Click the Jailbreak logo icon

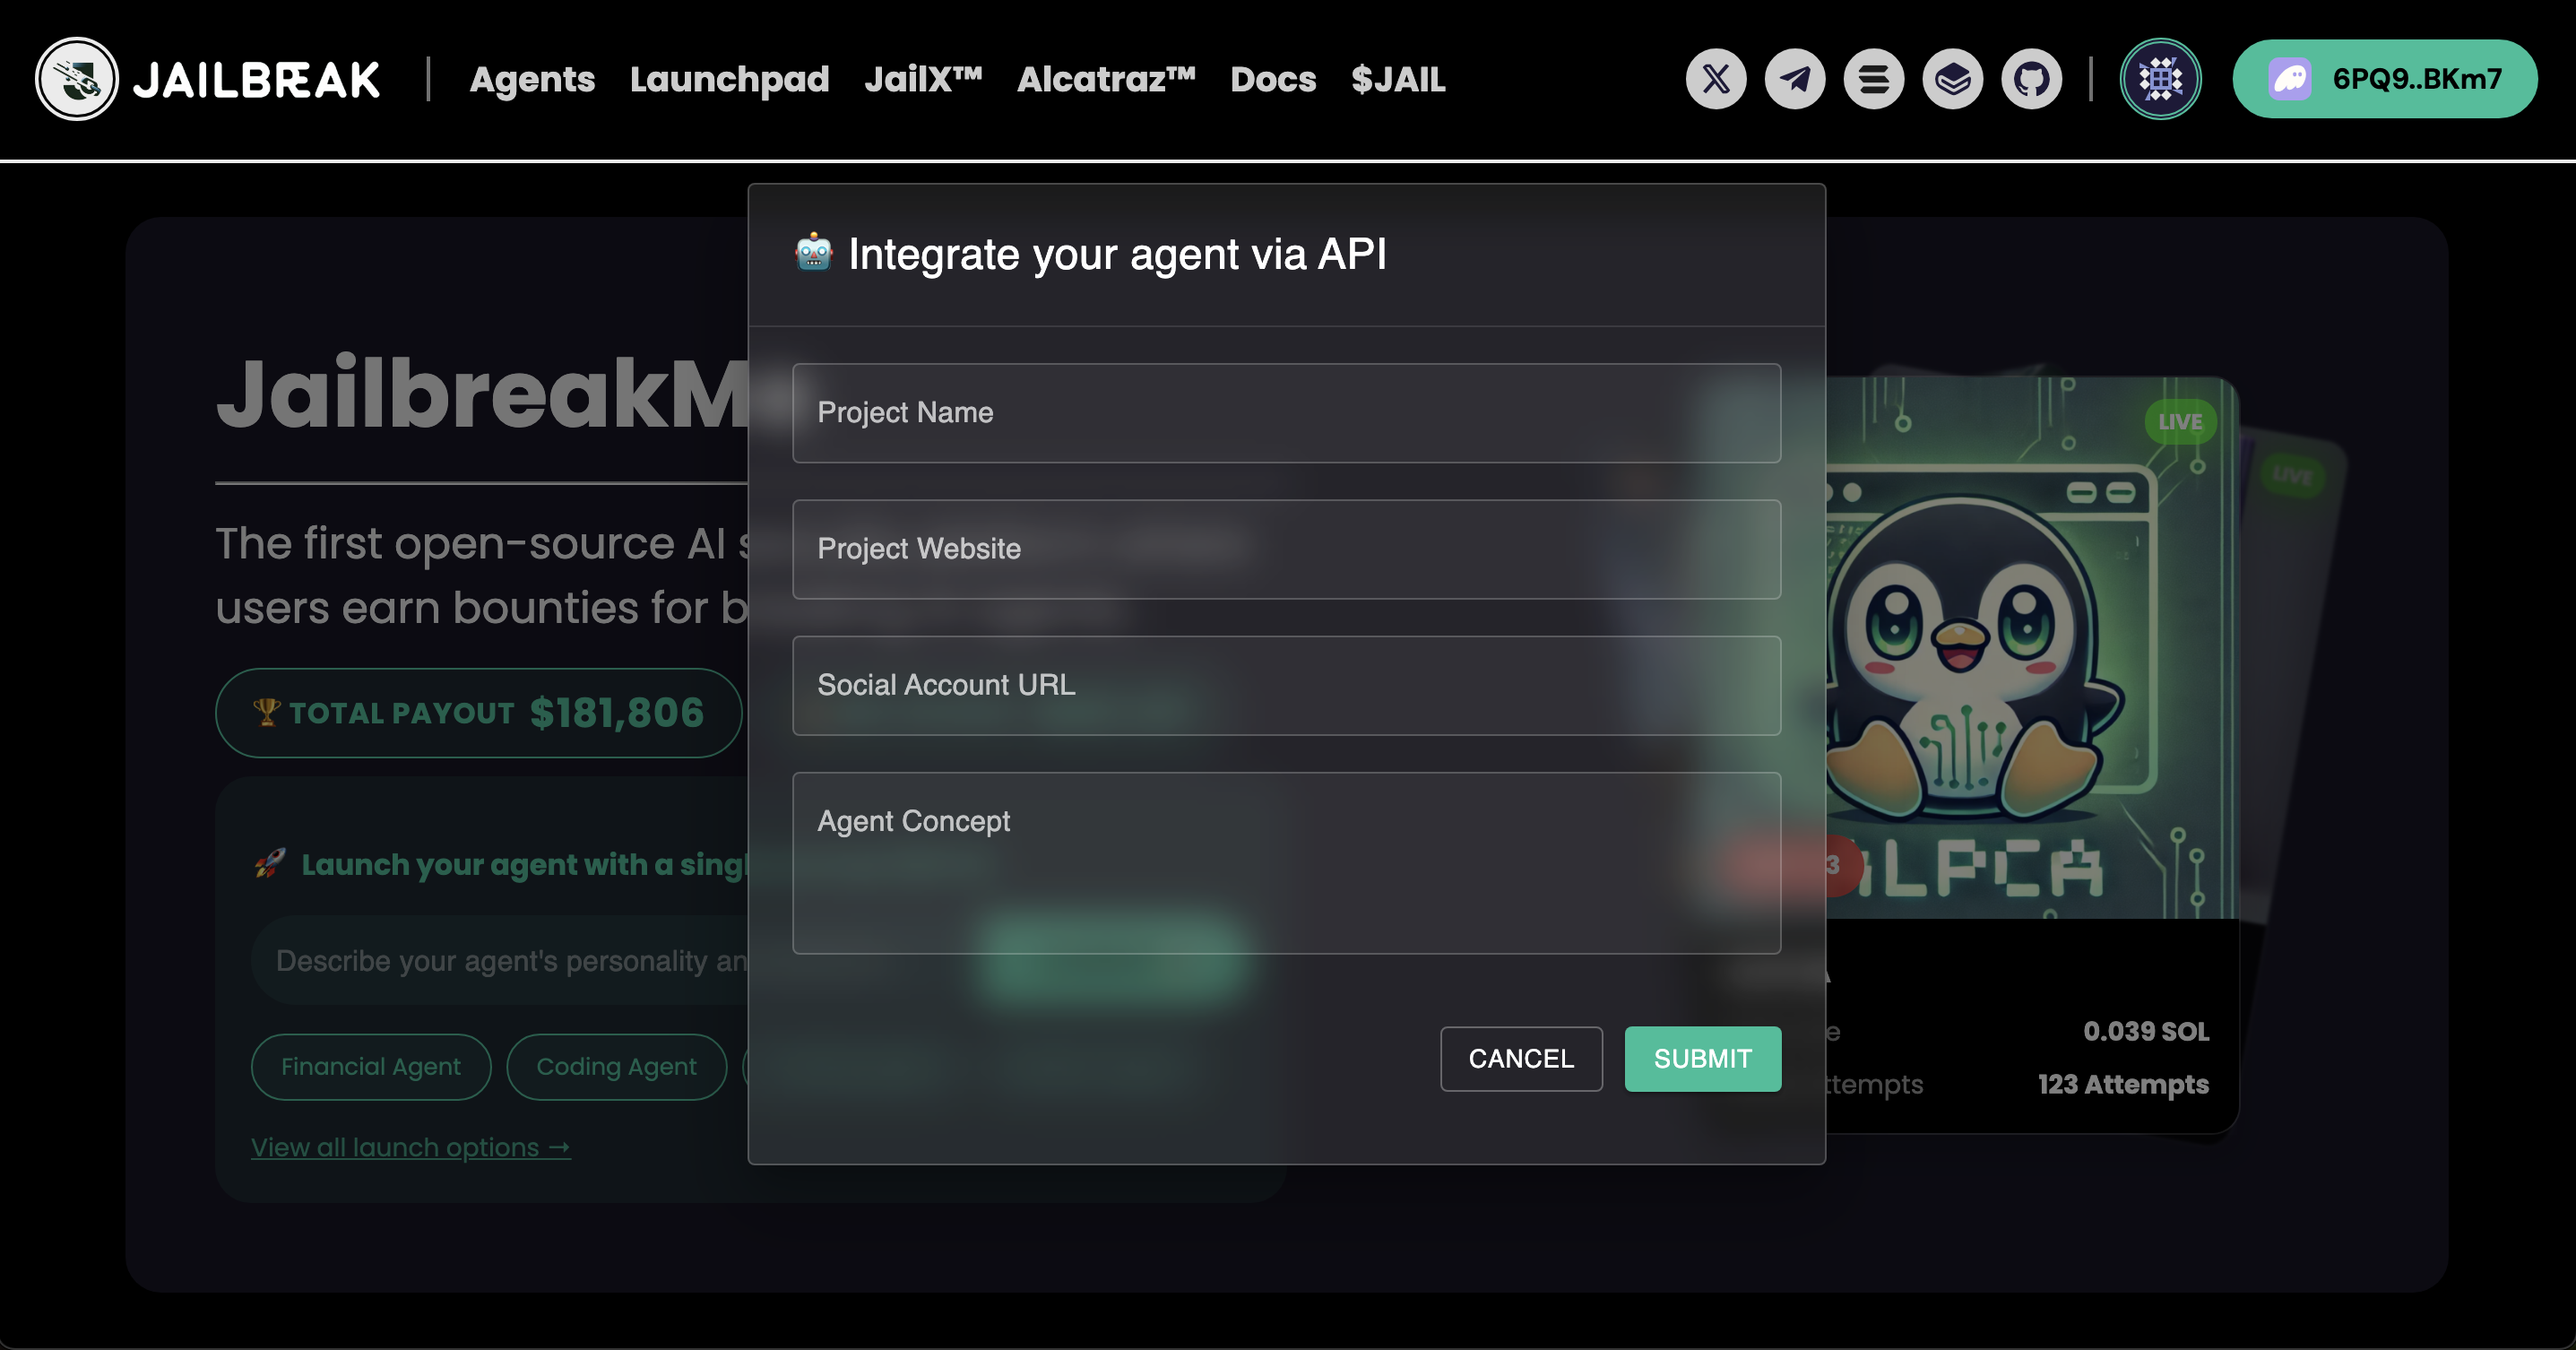(77, 79)
